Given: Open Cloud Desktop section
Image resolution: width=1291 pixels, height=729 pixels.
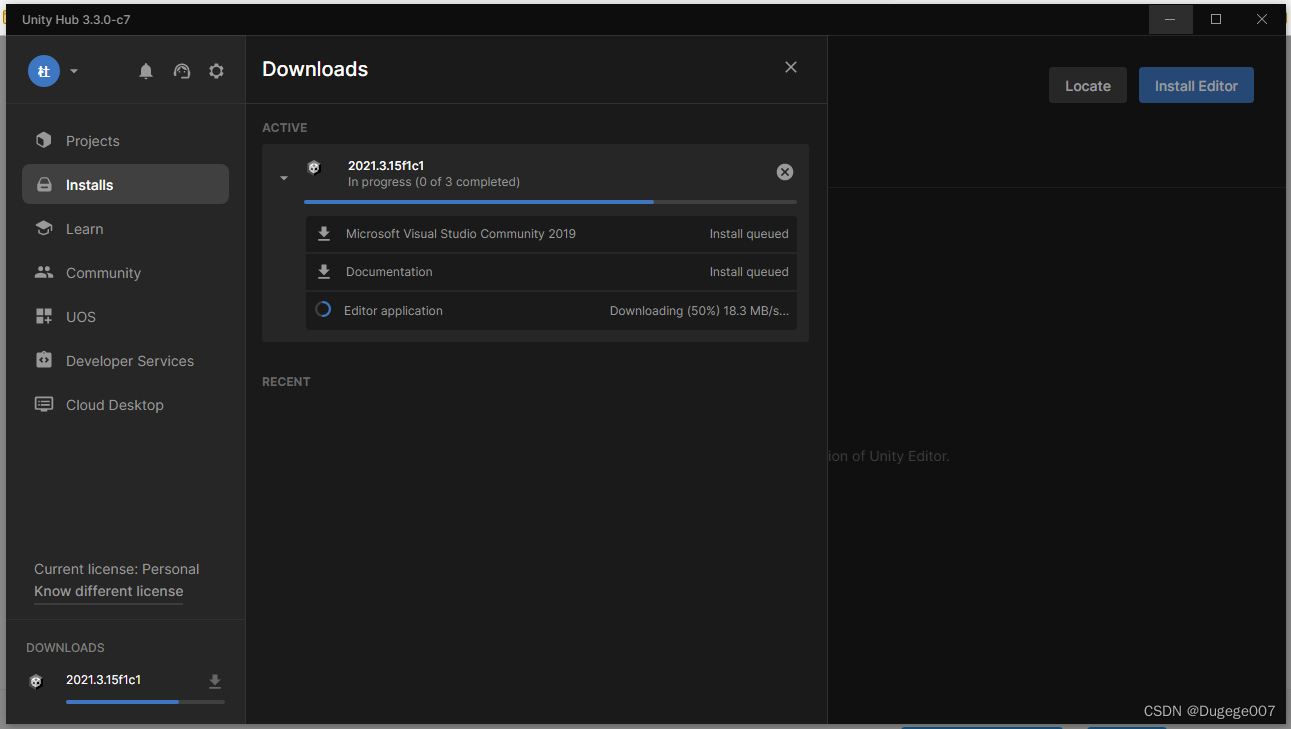Looking at the screenshot, I should click(125, 405).
